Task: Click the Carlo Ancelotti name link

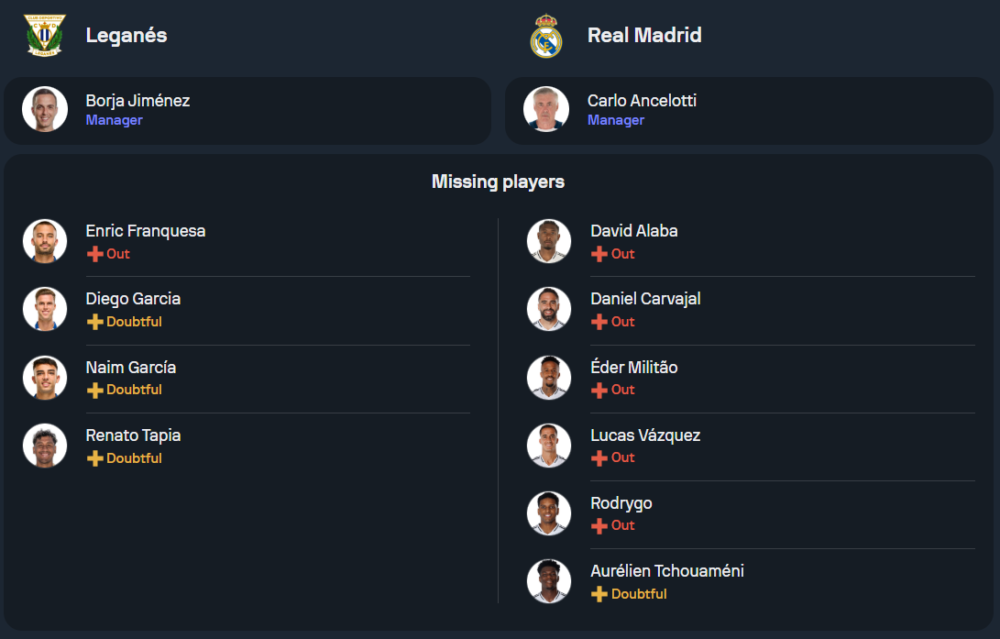Action: coord(642,101)
